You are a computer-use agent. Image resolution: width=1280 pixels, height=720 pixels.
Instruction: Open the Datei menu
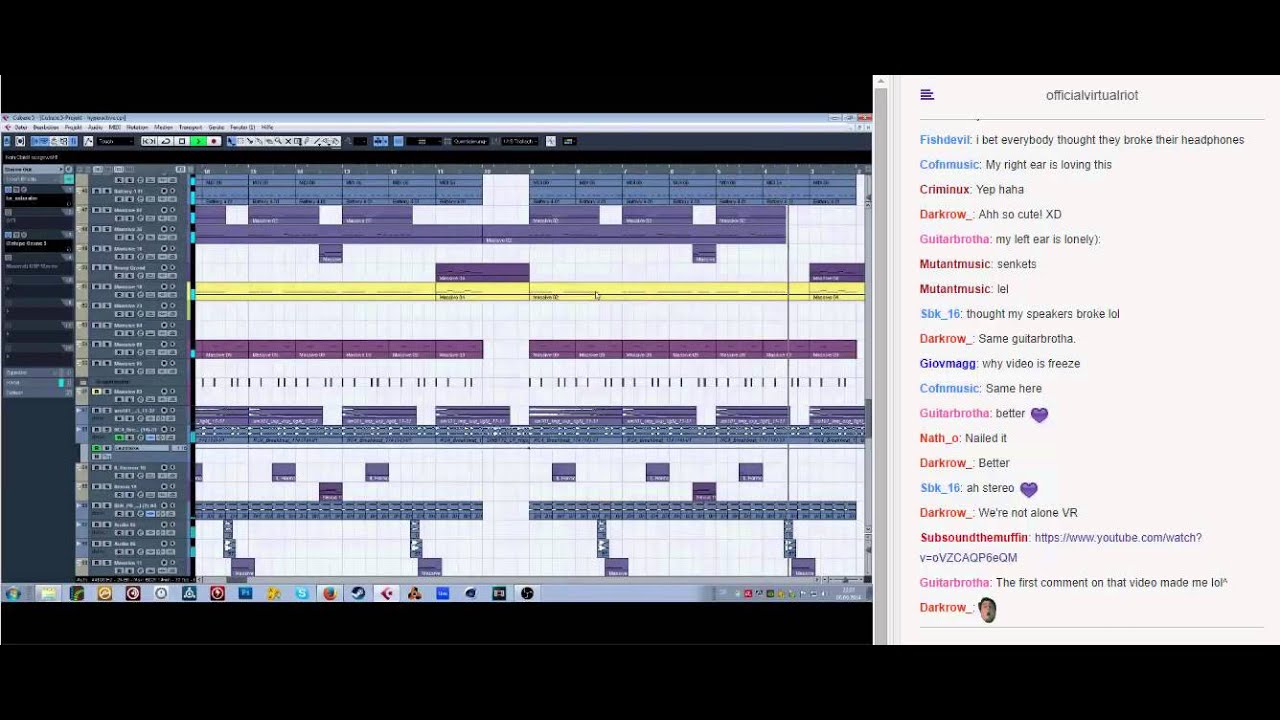[x=21, y=127]
